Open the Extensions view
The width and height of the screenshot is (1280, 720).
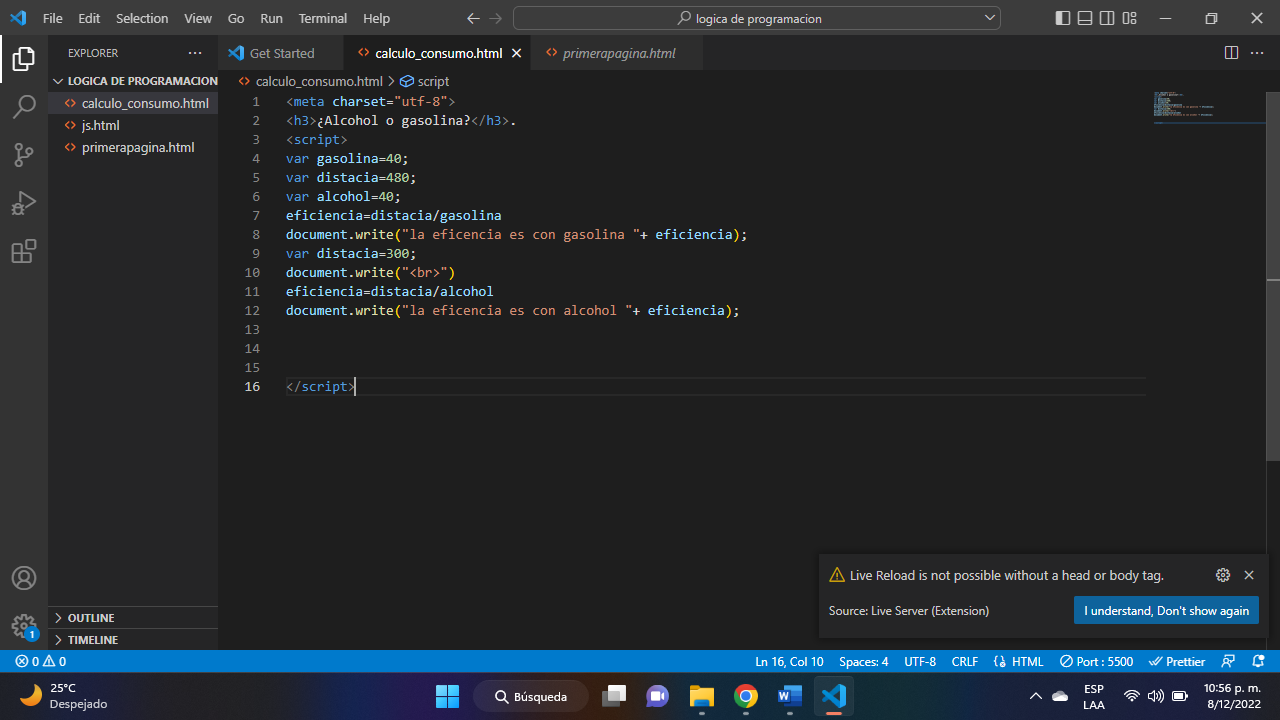(x=24, y=251)
